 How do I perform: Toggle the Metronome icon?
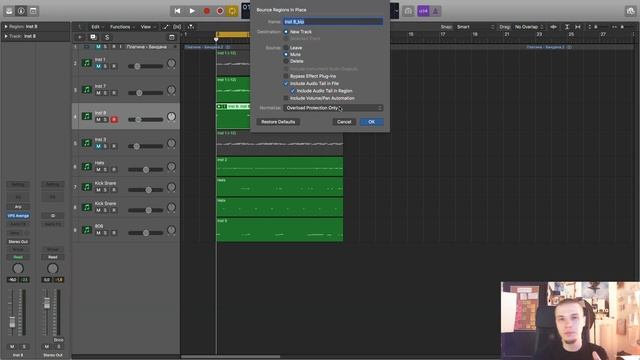[x=435, y=11]
